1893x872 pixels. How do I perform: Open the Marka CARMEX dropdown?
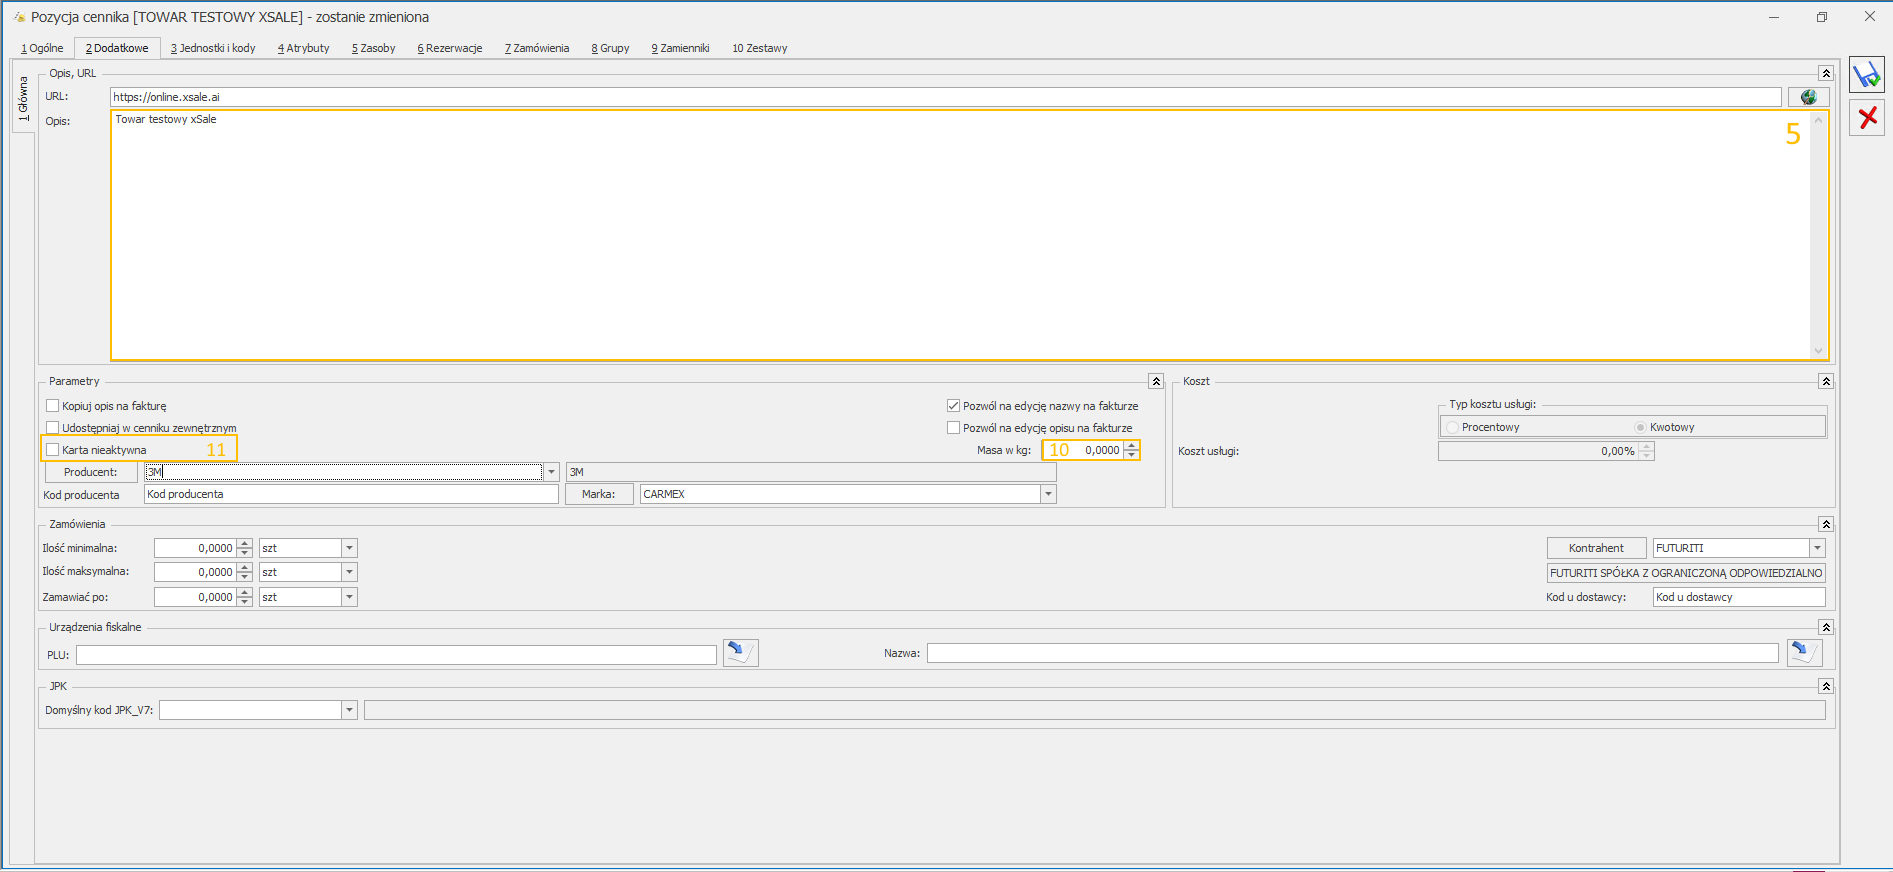point(1048,494)
